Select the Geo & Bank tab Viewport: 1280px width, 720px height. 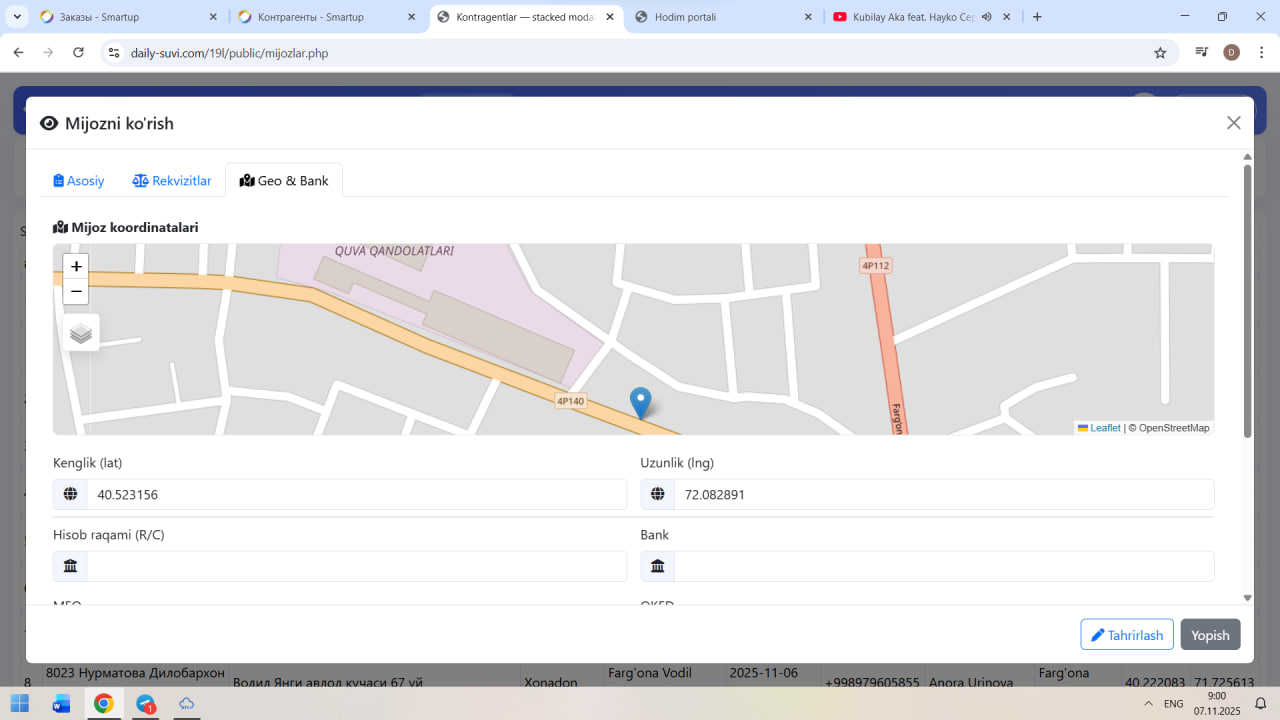pyautogui.click(x=284, y=181)
